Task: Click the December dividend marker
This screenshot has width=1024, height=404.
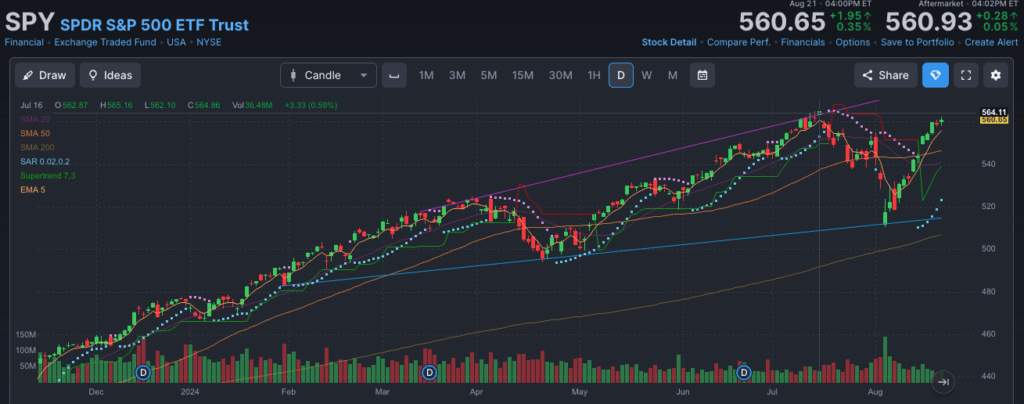Action: click(143, 372)
